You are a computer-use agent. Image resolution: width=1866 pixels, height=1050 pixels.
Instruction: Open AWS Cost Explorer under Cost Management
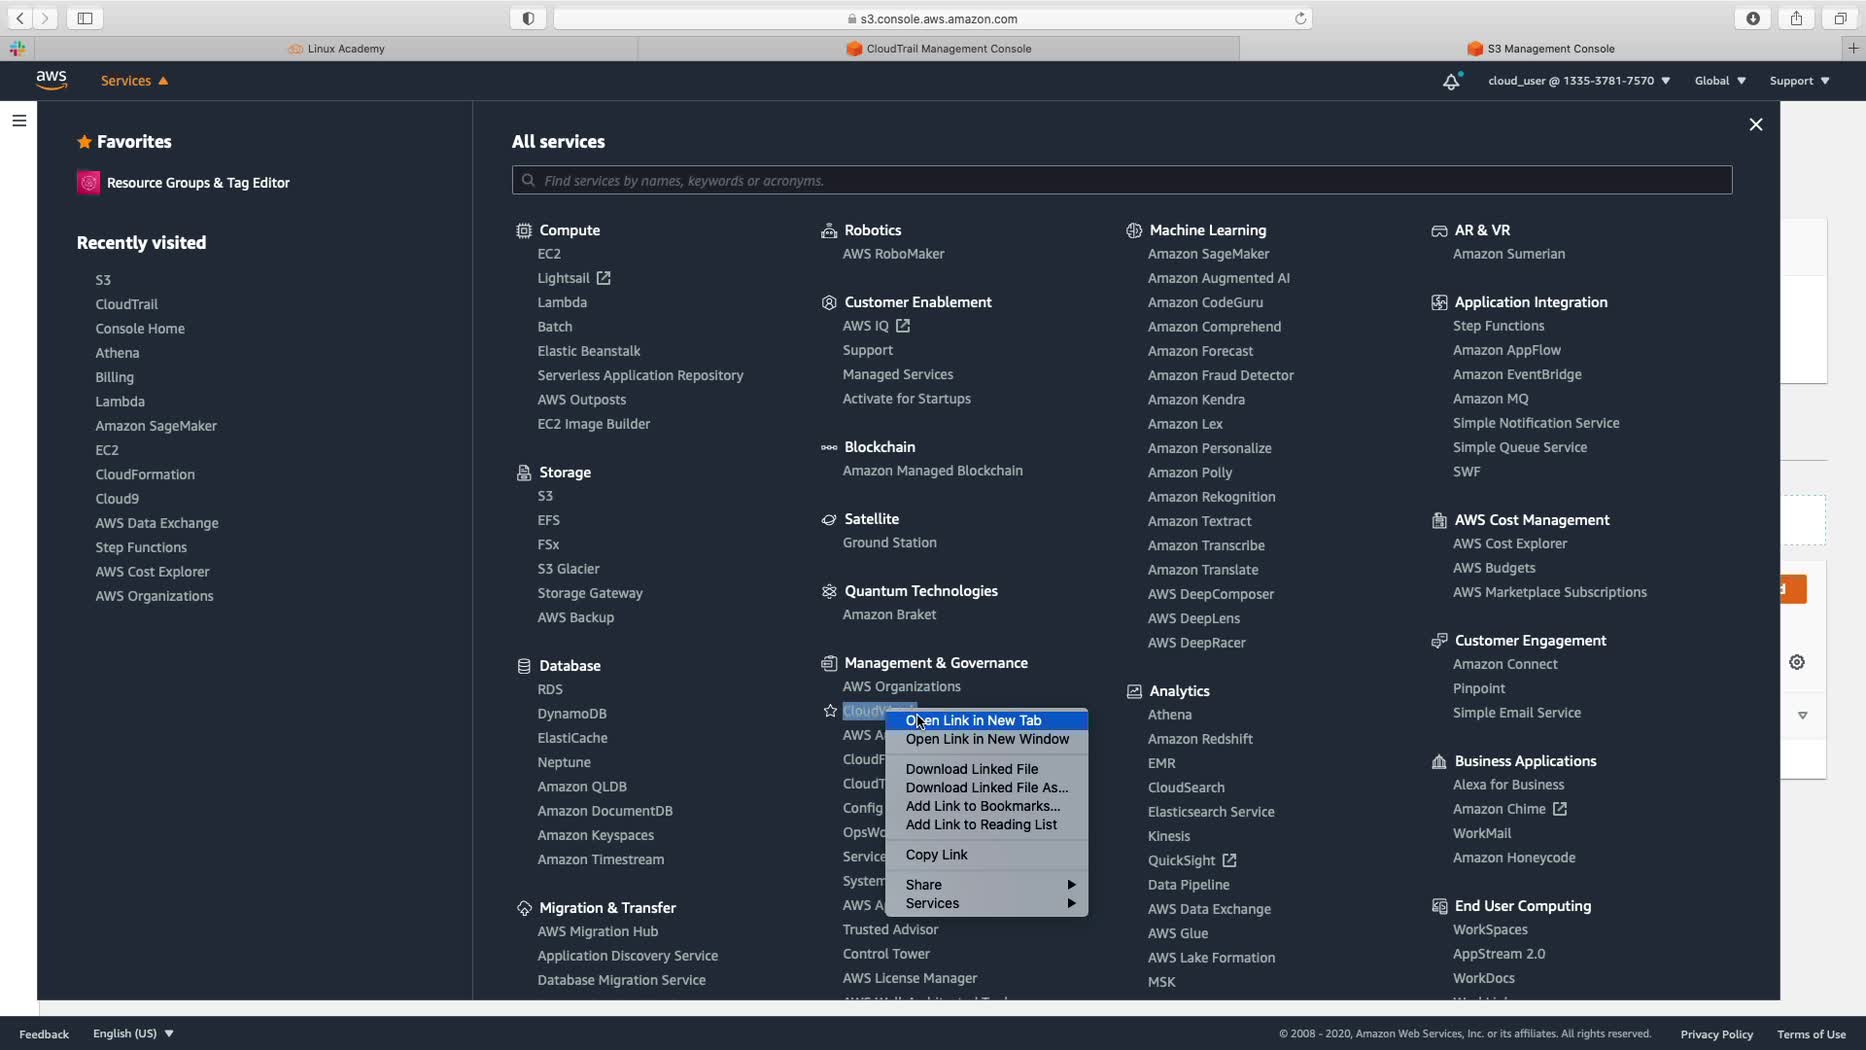(1509, 544)
